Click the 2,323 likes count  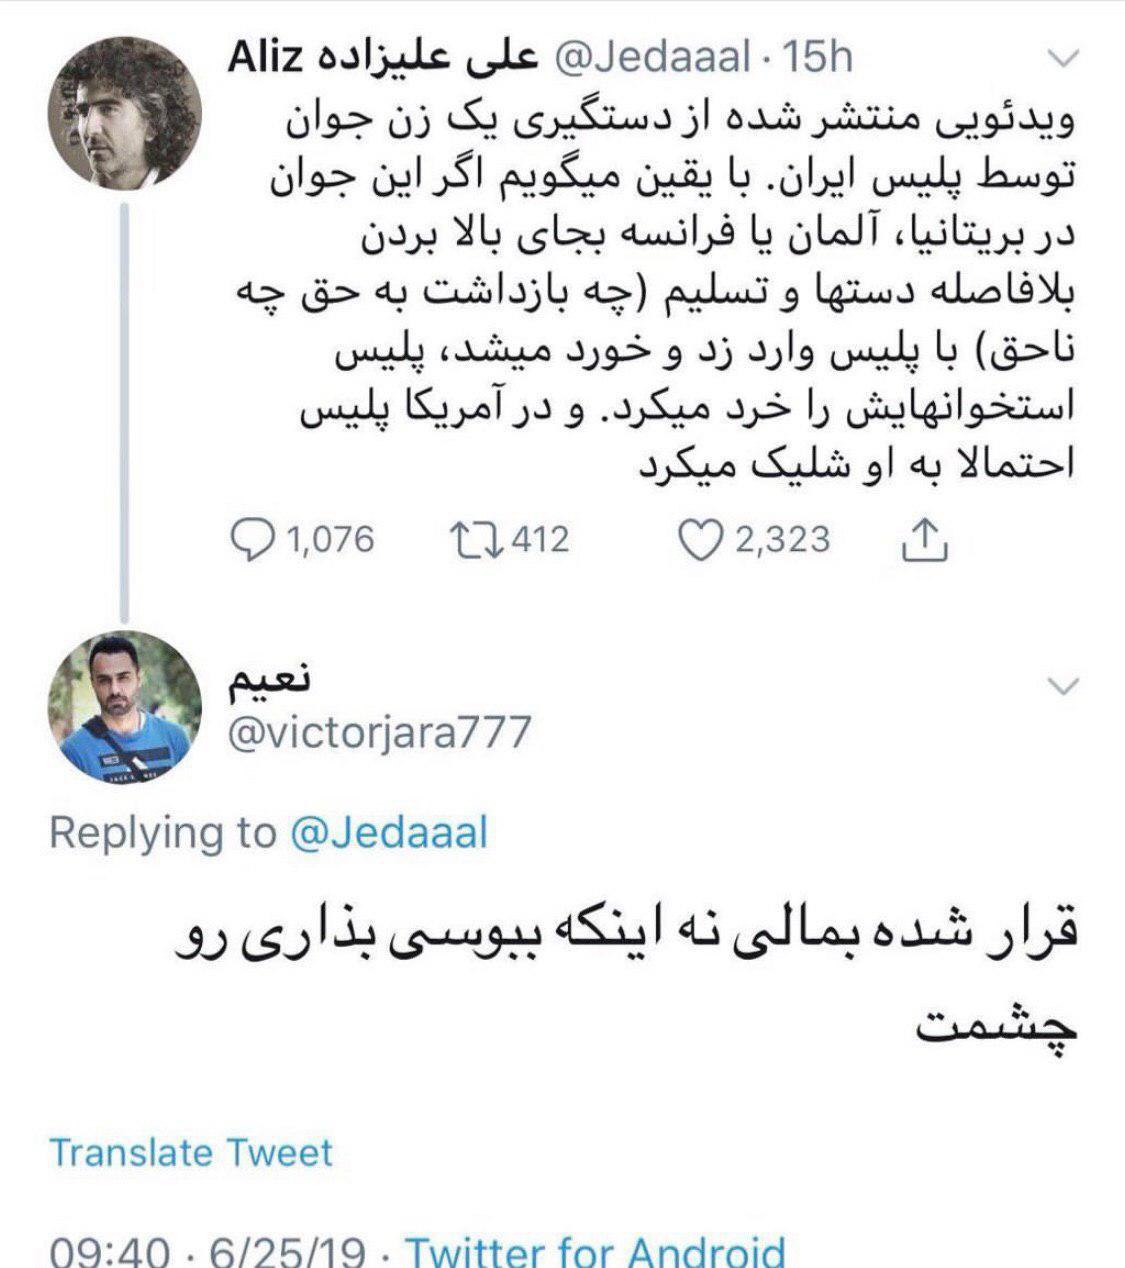coord(783,541)
